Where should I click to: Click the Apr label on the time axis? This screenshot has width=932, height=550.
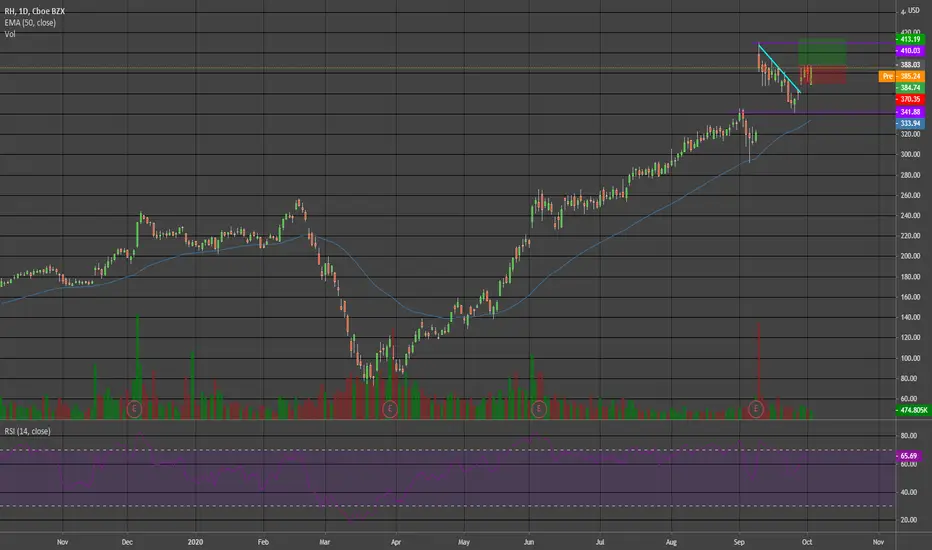(x=396, y=542)
